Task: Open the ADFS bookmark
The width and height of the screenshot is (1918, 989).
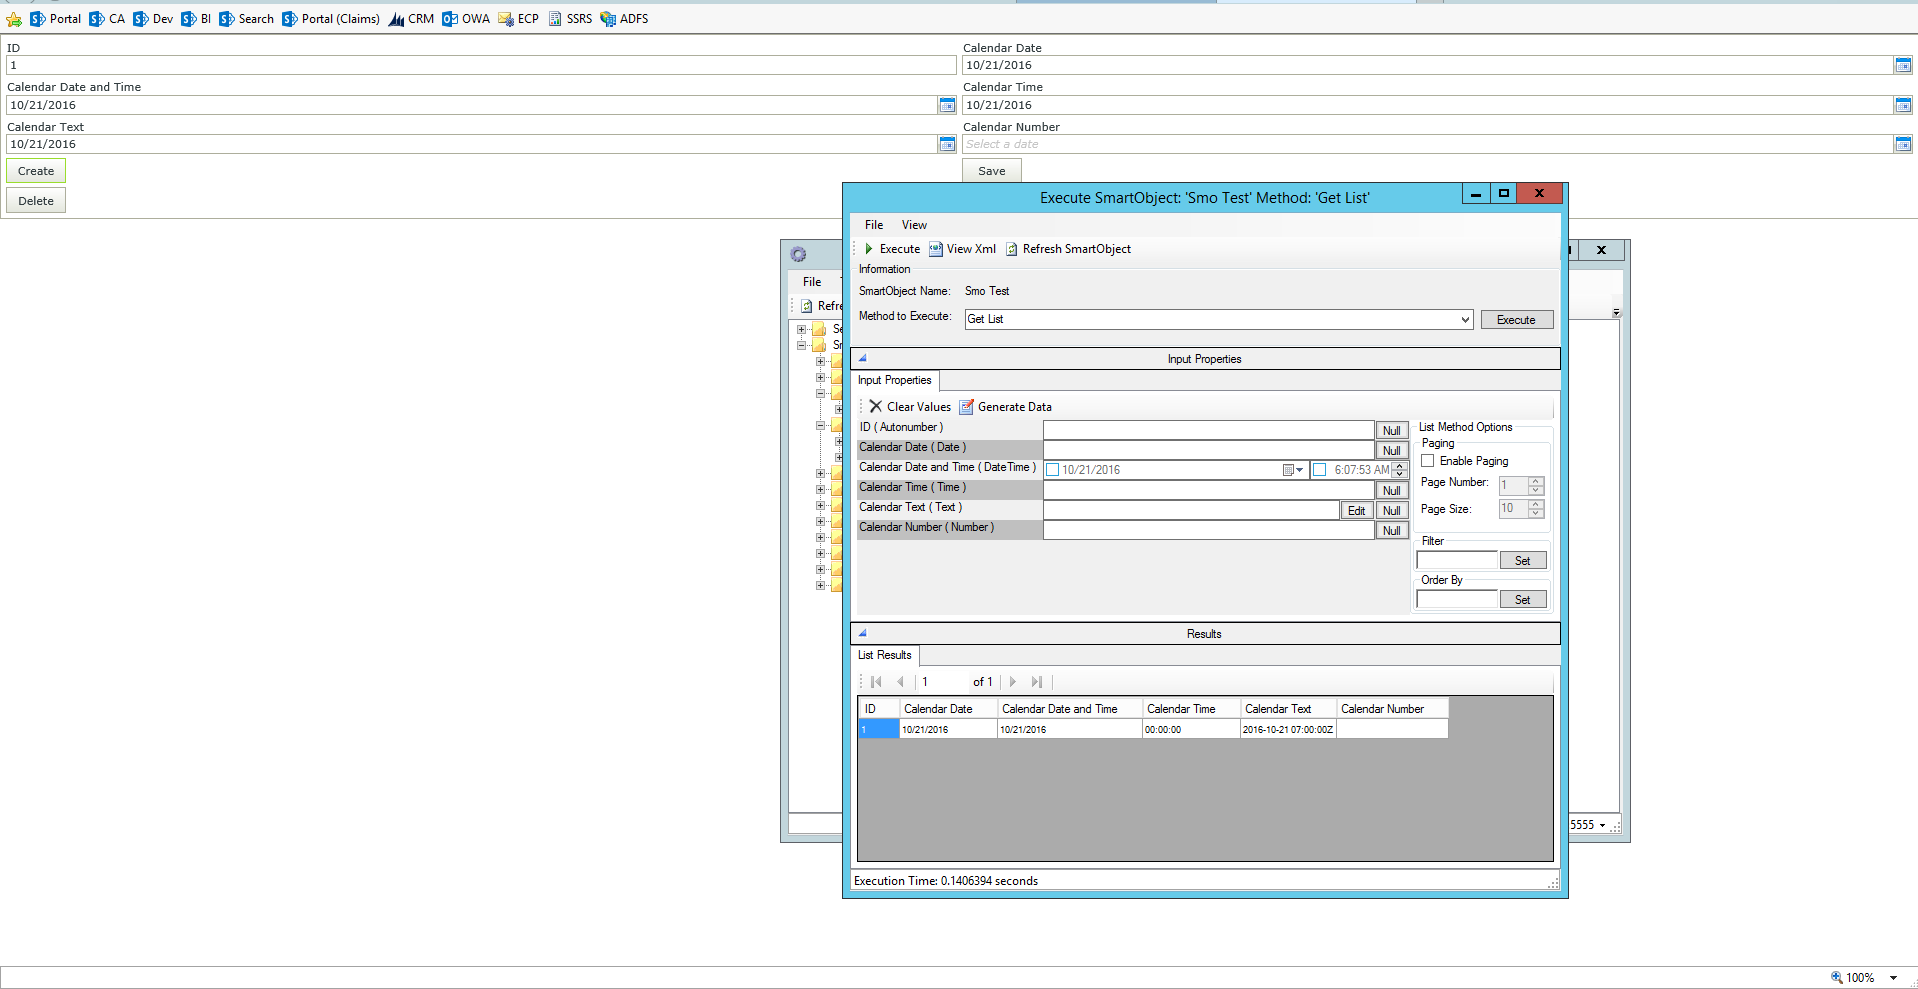Action: pos(624,19)
